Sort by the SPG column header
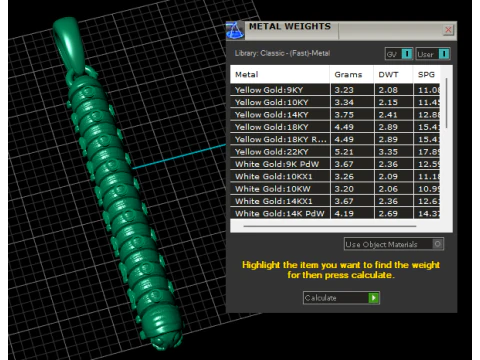This screenshot has width=480, height=360. click(427, 75)
